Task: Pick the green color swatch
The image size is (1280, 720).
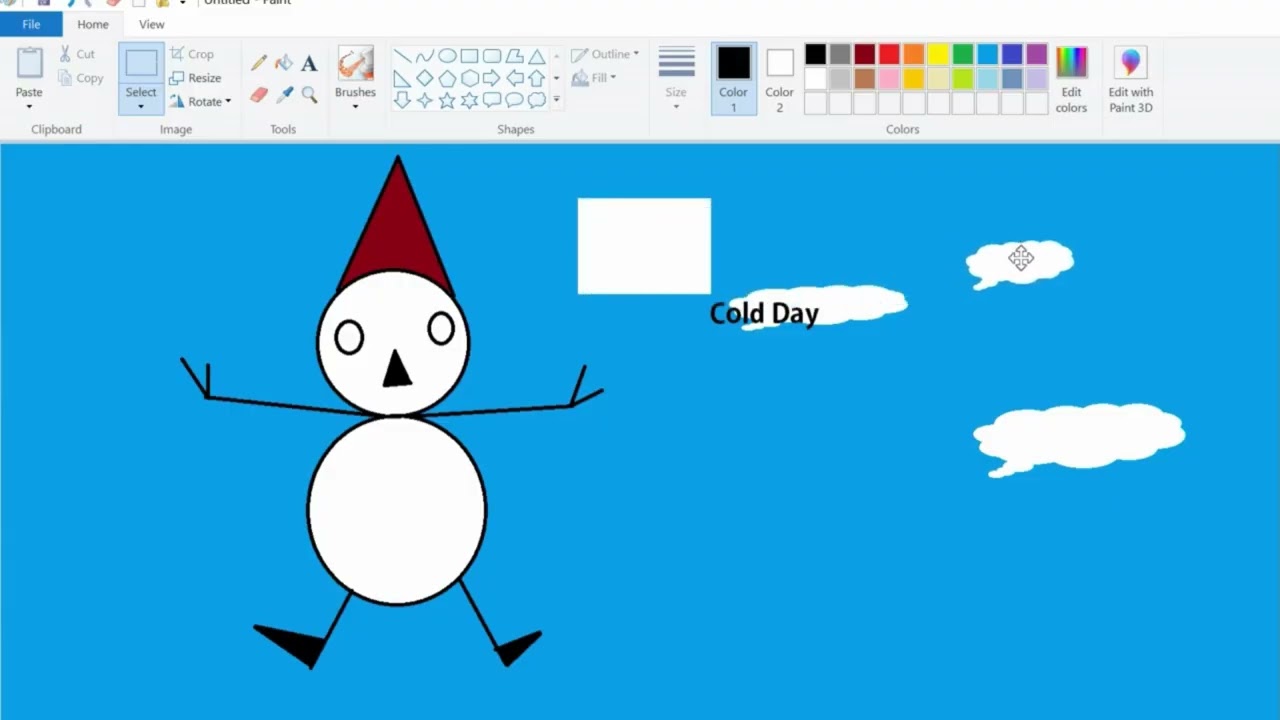Action: pos(963,54)
